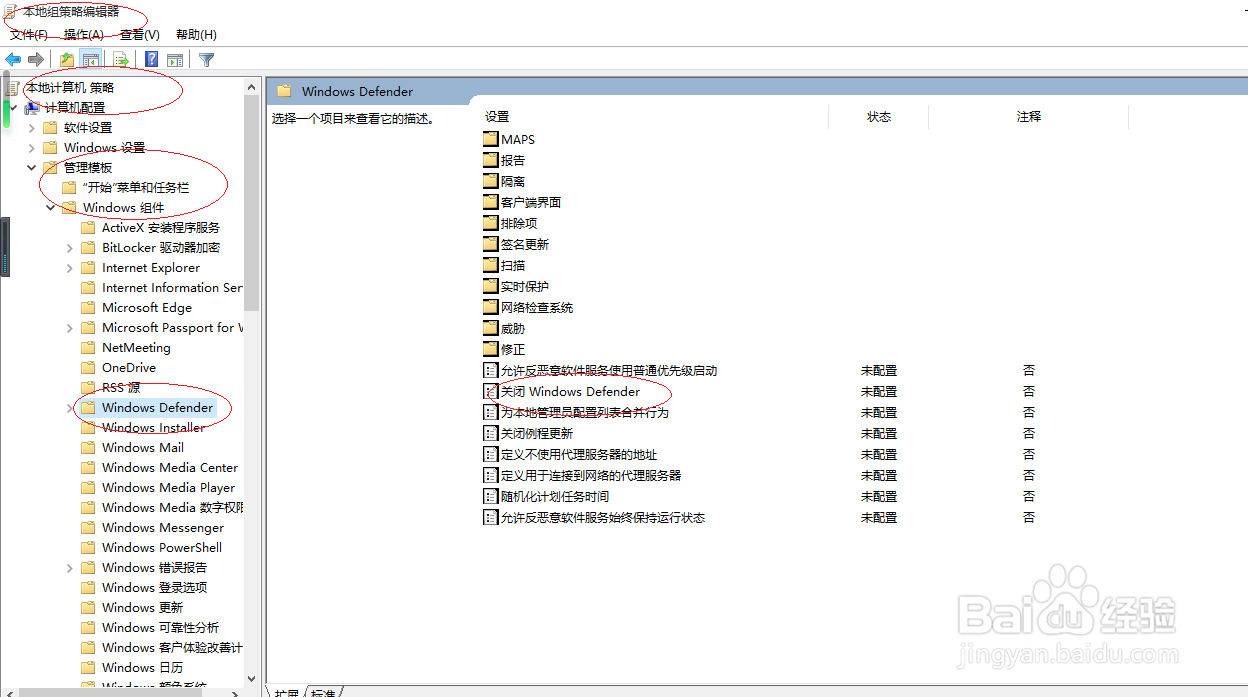
Task: Click the export list toolbar icon
Action: [x=120, y=60]
